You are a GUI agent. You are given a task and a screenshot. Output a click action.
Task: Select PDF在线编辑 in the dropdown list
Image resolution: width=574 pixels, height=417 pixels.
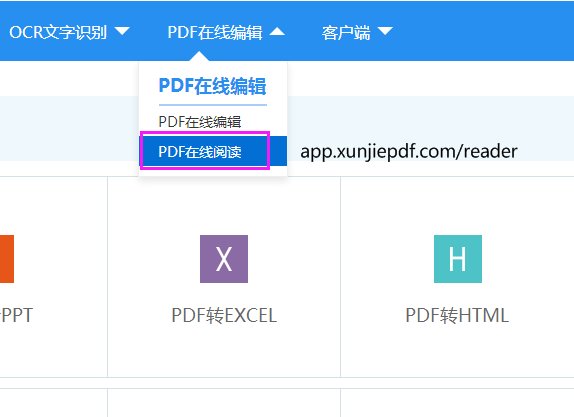tap(200, 122)
